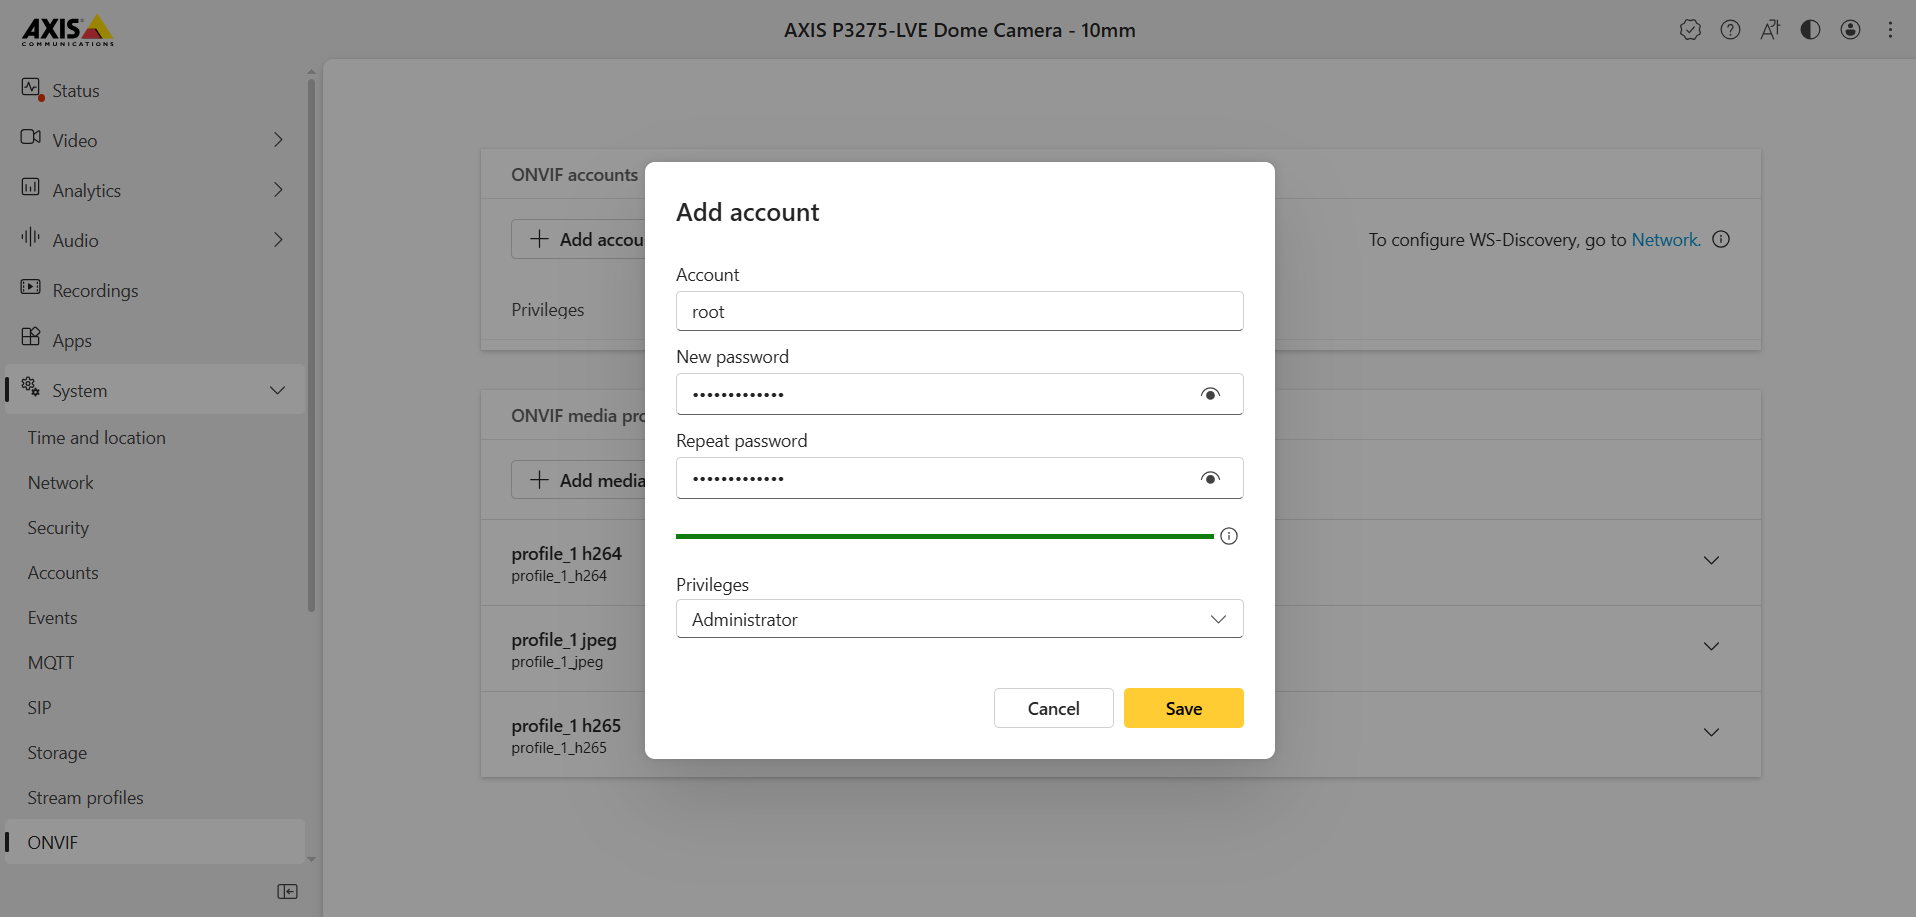This screenshot has height=917, width=1916.
Task: Go to Accounts under System
Action: (63, 573)
